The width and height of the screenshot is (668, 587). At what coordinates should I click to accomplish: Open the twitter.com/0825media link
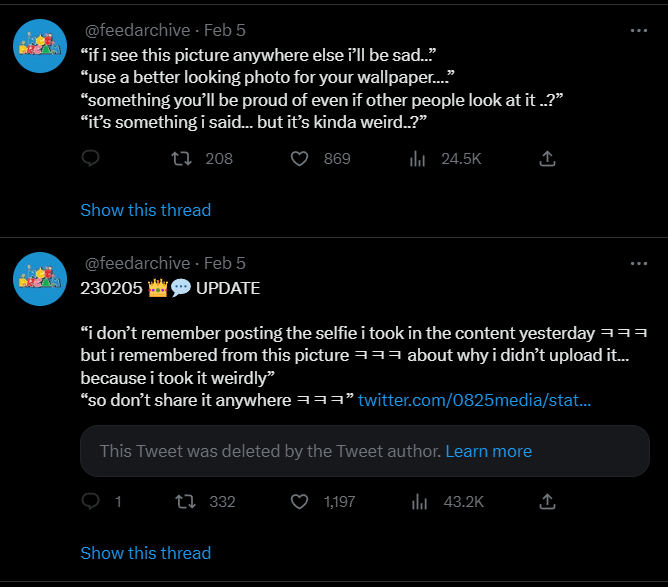[475, 400]
